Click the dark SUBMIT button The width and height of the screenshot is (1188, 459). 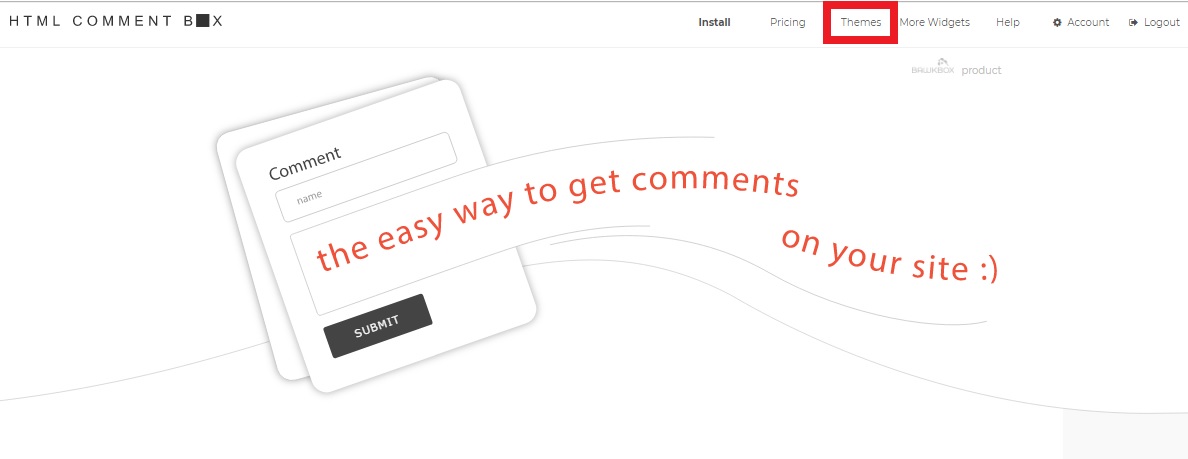click(x=377, y=326)
